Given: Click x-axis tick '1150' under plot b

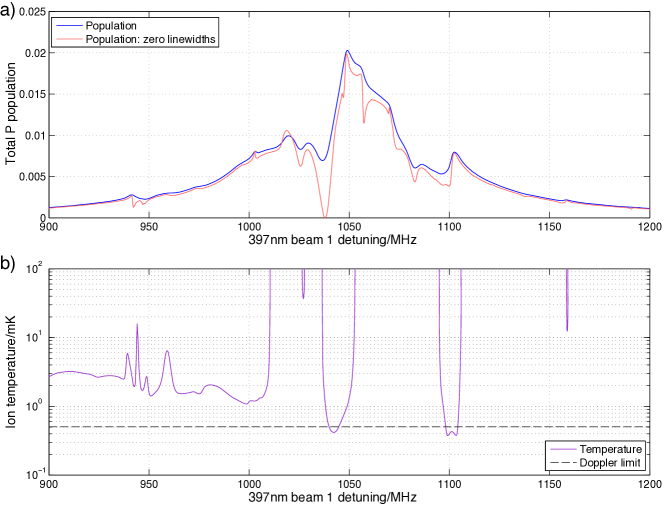Looking at the screenshot, I should click(x=549, y=485).
